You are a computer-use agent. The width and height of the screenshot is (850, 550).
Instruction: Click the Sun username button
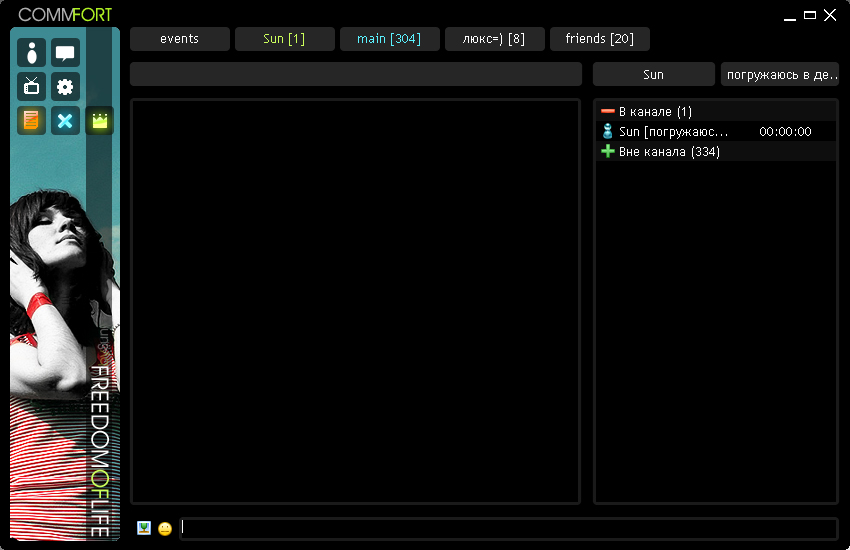pyautogui.click(x=653, y=75)
